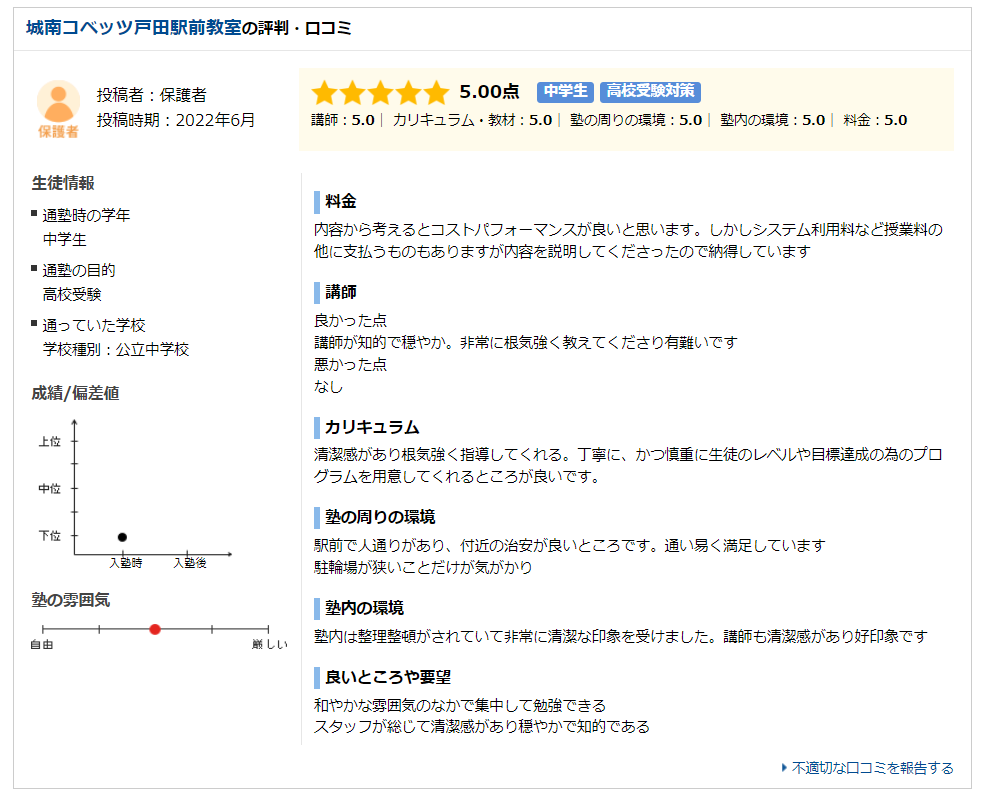Click the 塾内の環境 section heading
Image resolution: width=997 pixels, height=789 pixels.
[364, 608]
